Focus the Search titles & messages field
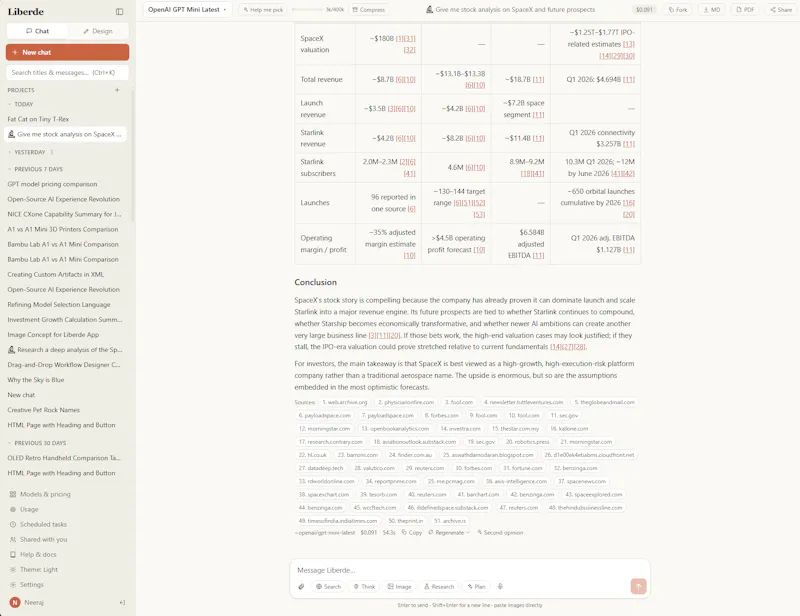 pyautogui.click(x=67, y=72)
